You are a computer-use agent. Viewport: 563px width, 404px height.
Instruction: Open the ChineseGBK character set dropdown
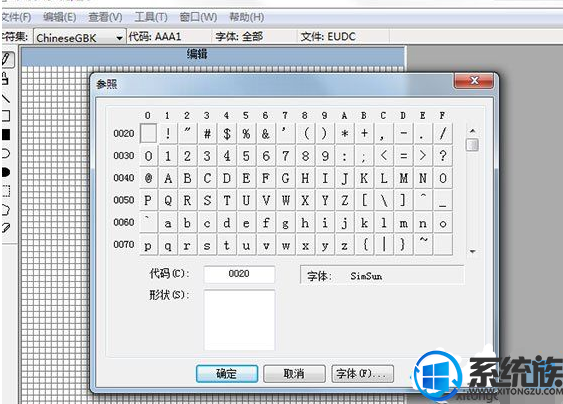point(80,37)
